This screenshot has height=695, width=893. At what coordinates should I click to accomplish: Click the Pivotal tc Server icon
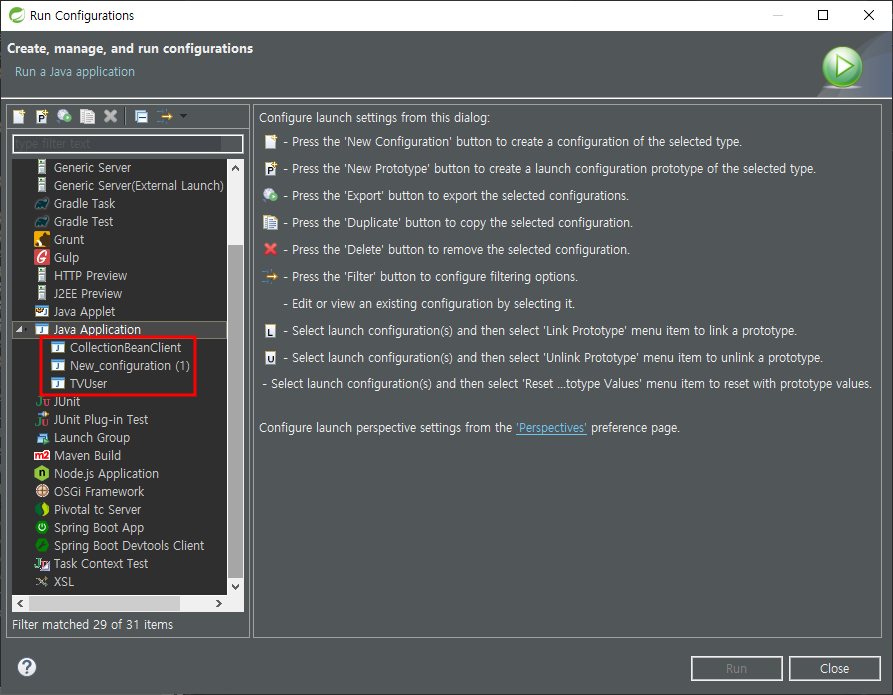[42, 509]
